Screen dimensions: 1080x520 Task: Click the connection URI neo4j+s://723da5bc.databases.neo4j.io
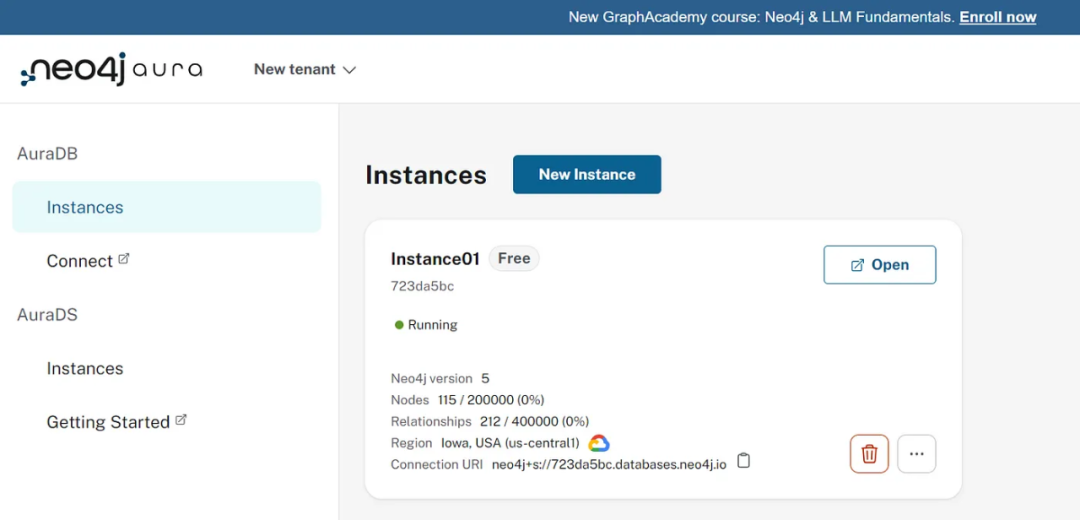coord(609,465)
